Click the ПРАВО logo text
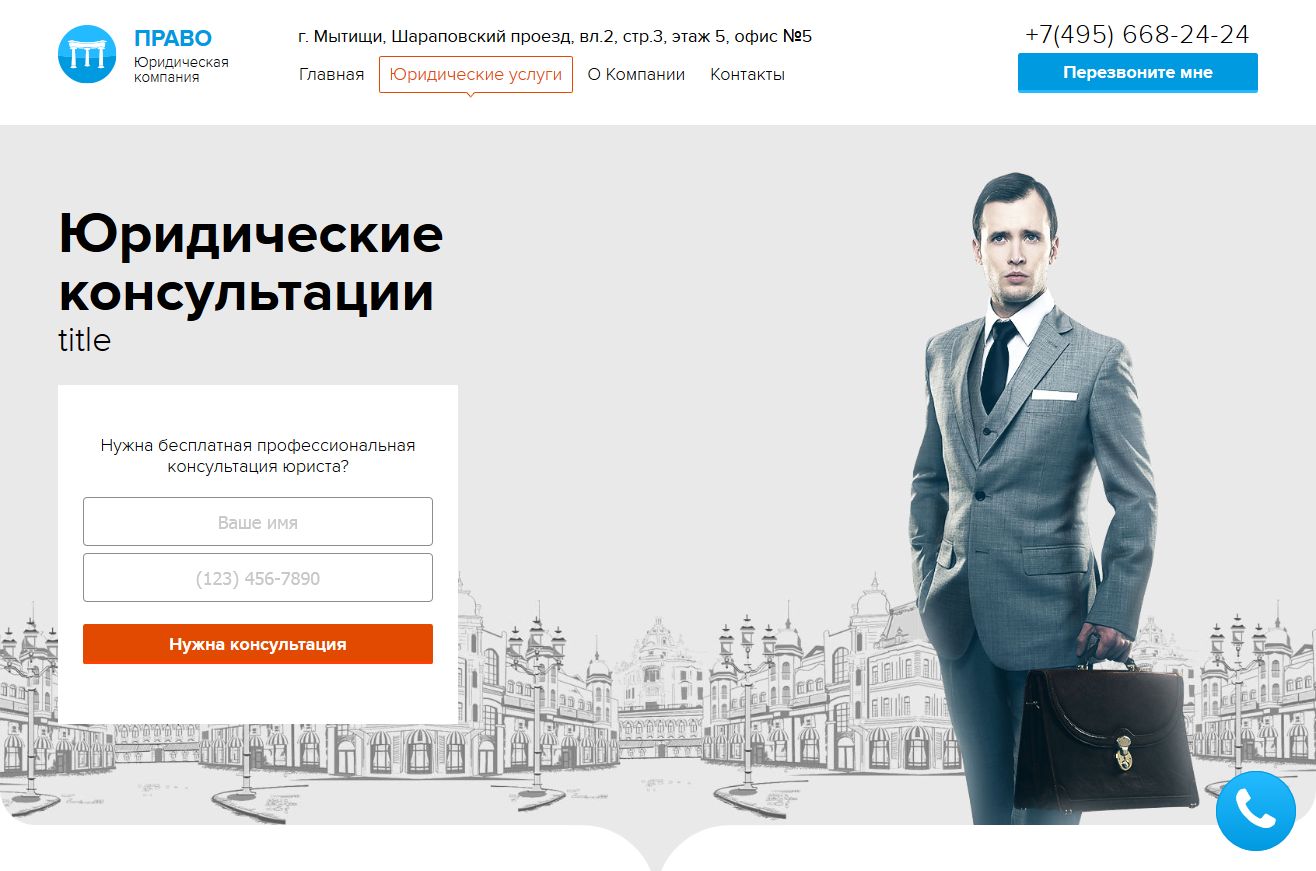The width and height of the screenshot is (1316, 871). pos(173,38)
